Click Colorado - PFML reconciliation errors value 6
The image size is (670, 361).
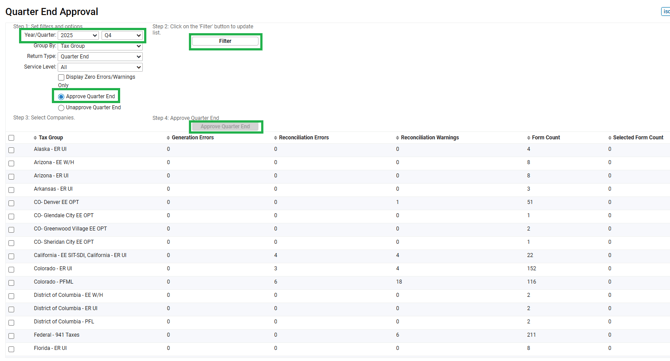[x=276, y=282]
